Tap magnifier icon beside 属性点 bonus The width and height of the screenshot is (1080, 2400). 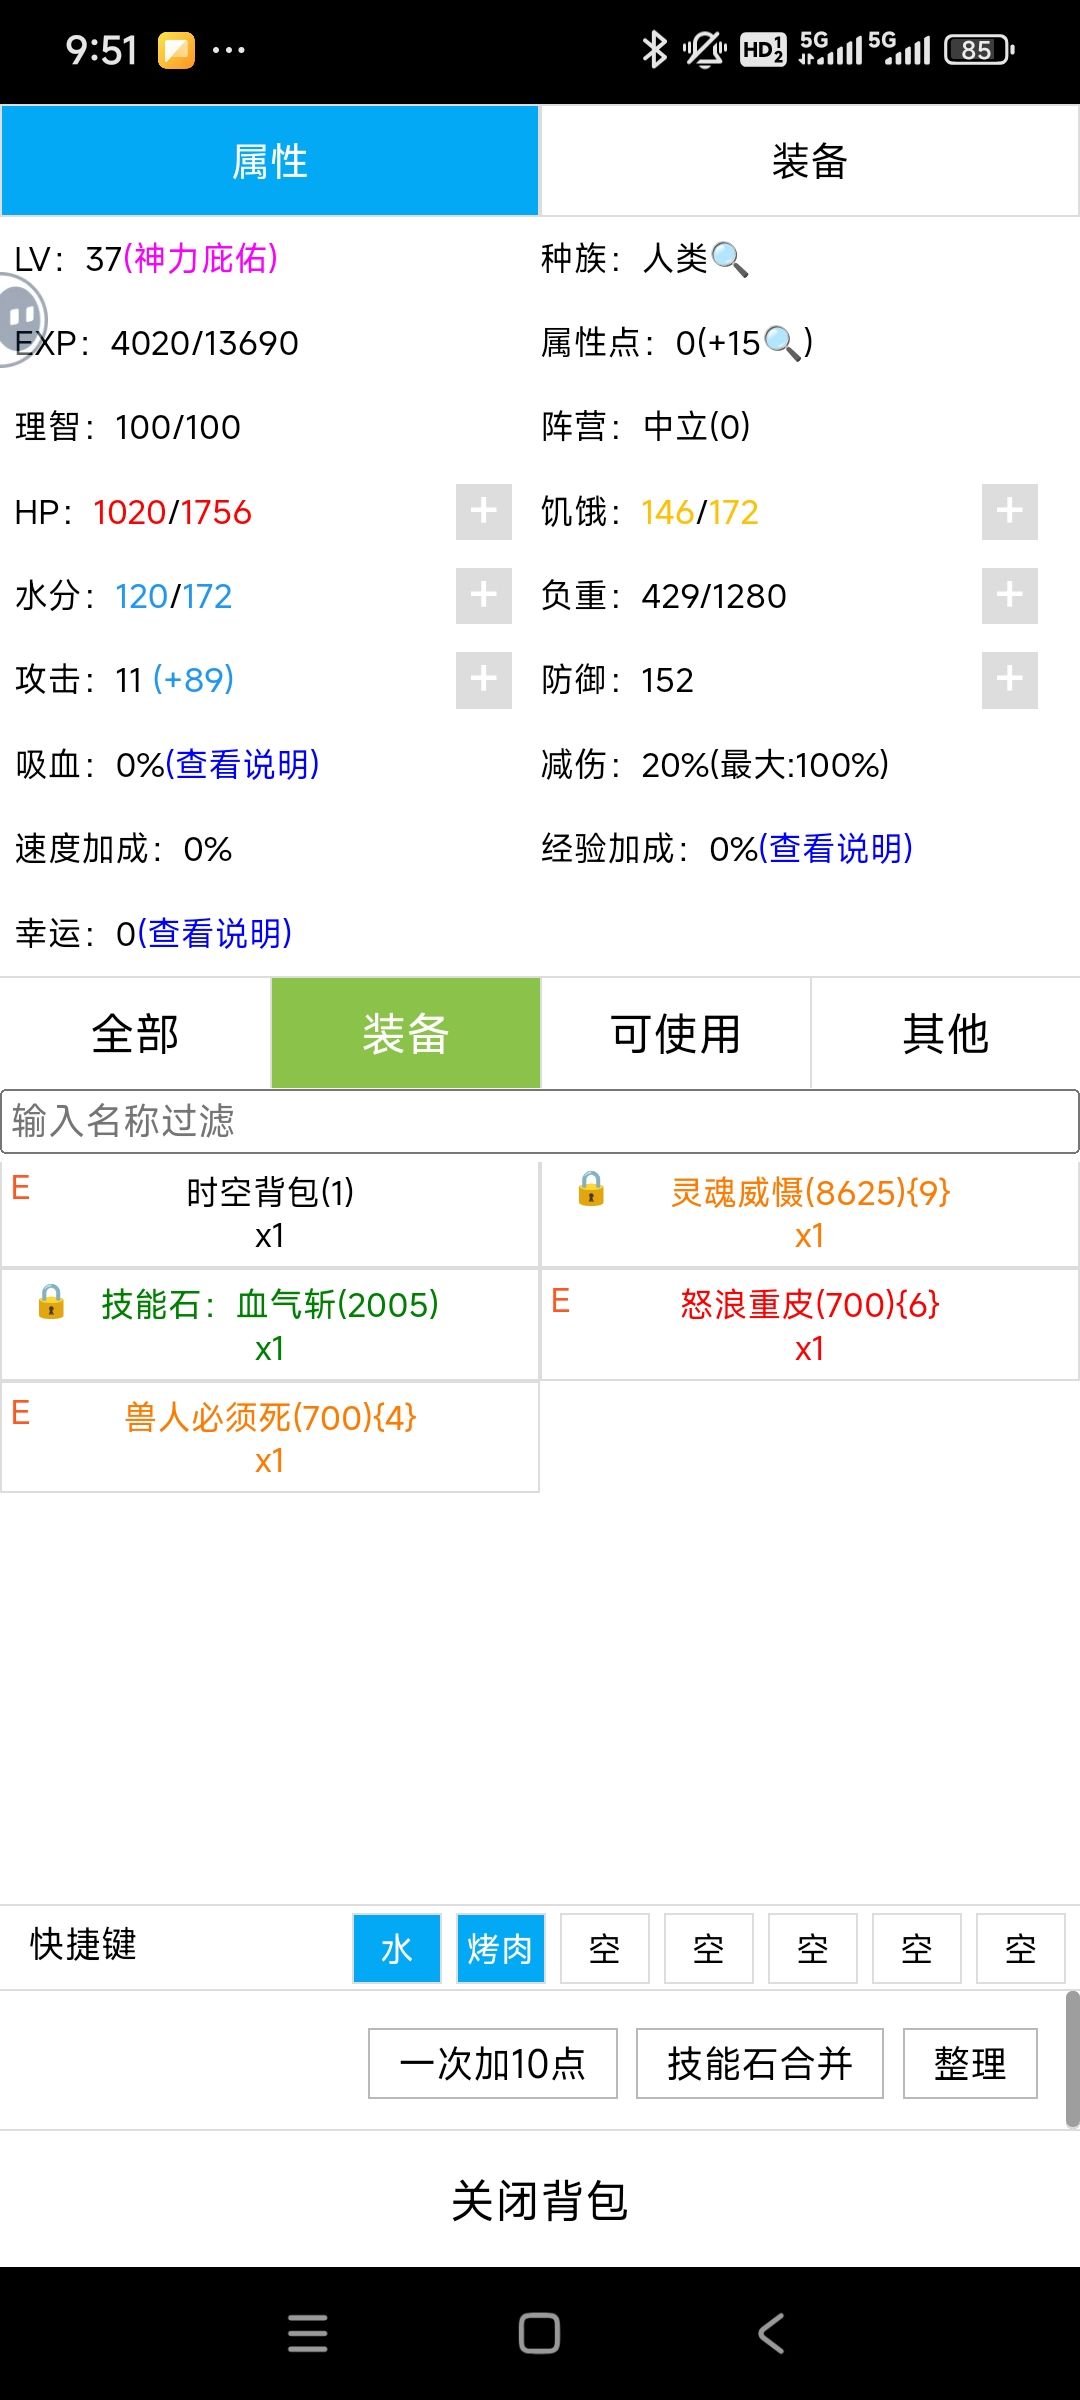click(x=782, y=344)
